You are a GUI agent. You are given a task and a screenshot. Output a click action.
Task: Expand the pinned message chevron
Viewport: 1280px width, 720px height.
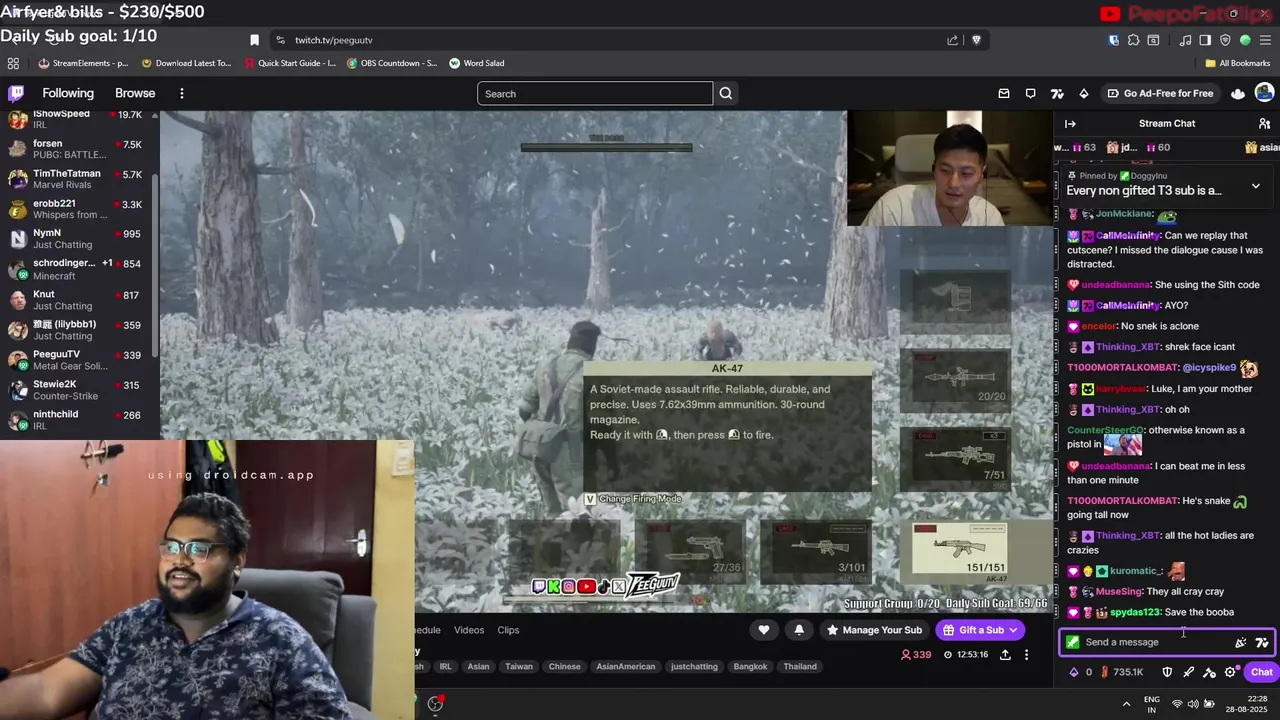[x=1255, y=186]
